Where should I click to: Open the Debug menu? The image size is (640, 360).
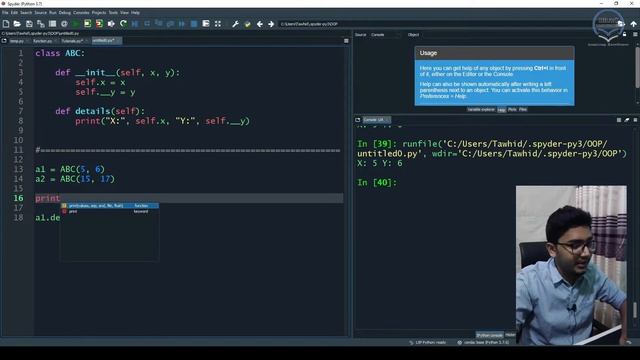click(64, 13)
